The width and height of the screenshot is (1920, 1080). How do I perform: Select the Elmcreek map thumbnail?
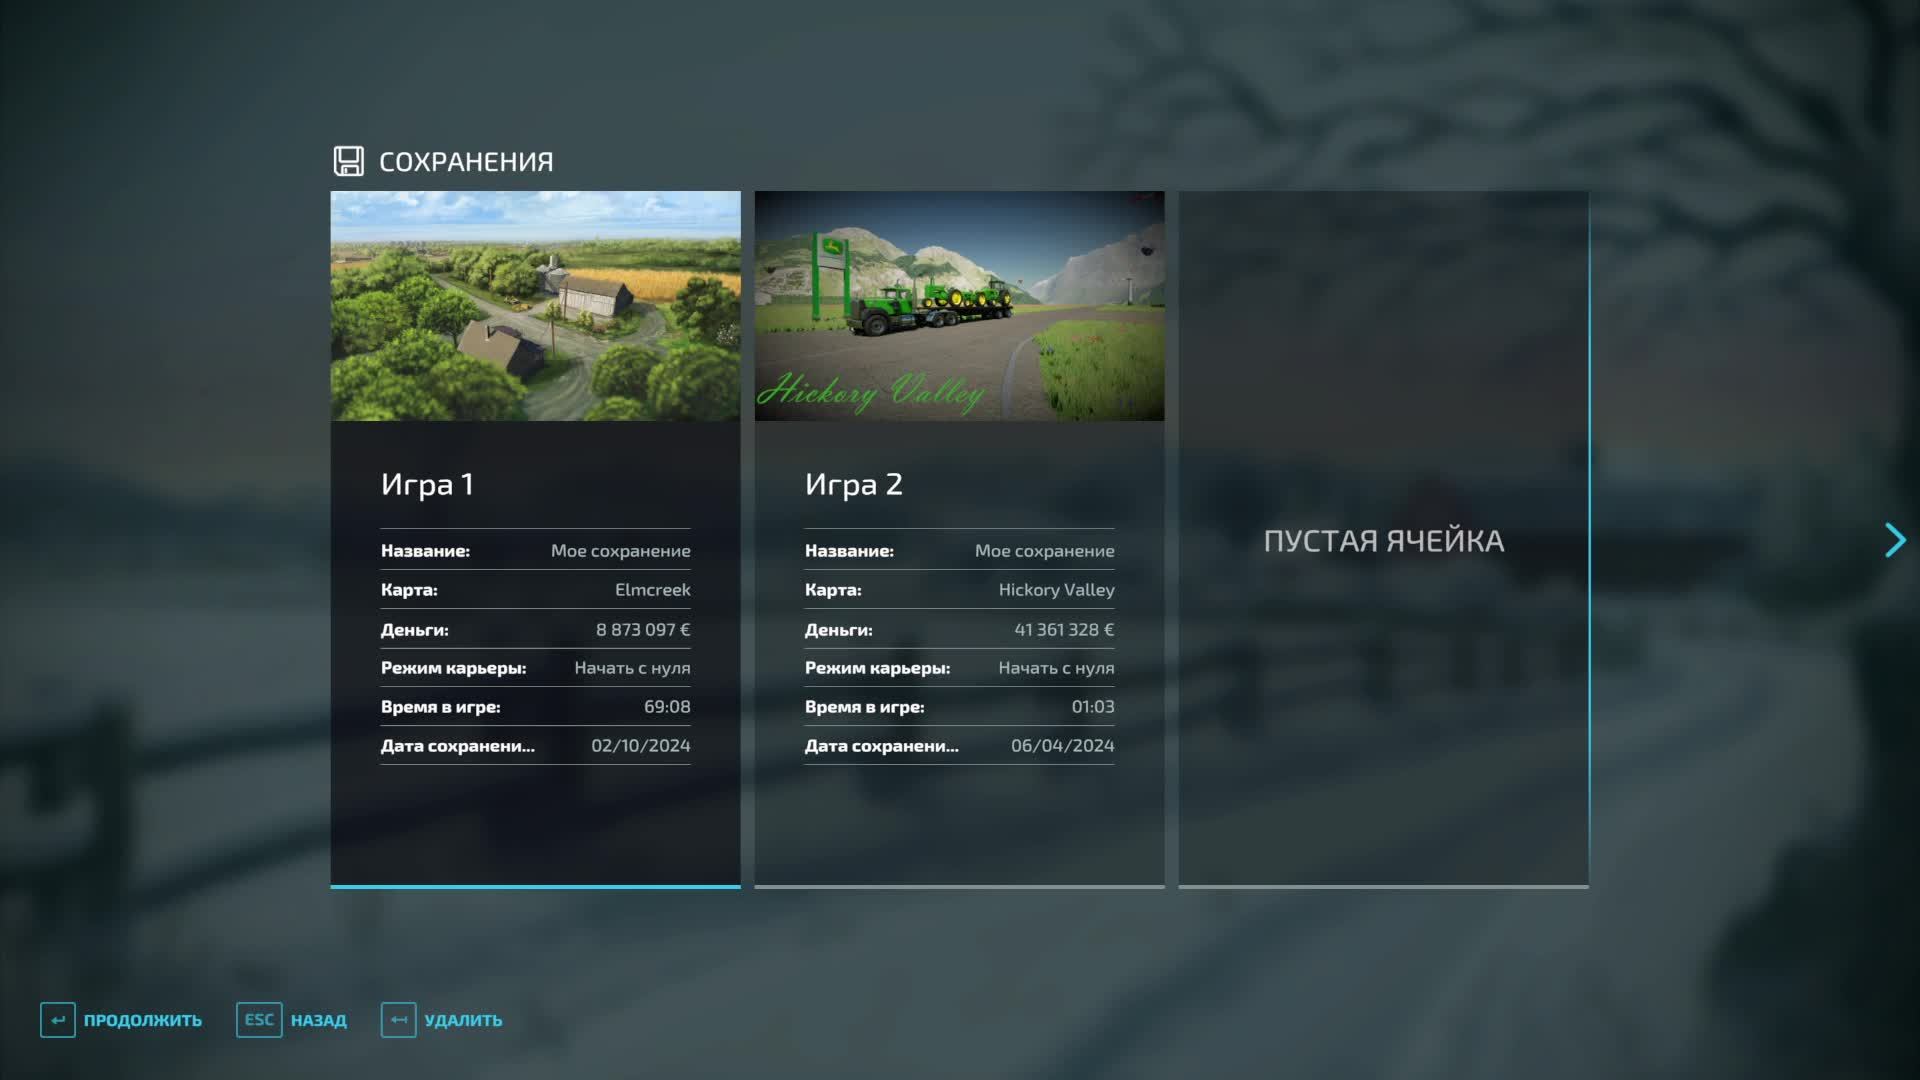click(535, 305)
